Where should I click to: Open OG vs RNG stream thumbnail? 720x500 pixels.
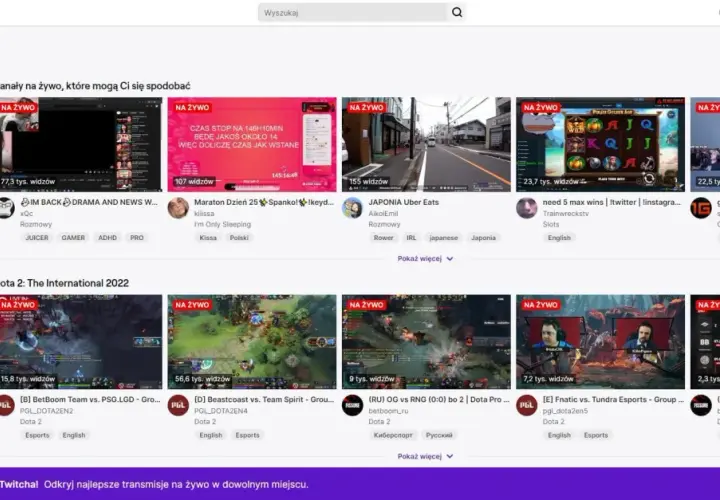point(426,342)
